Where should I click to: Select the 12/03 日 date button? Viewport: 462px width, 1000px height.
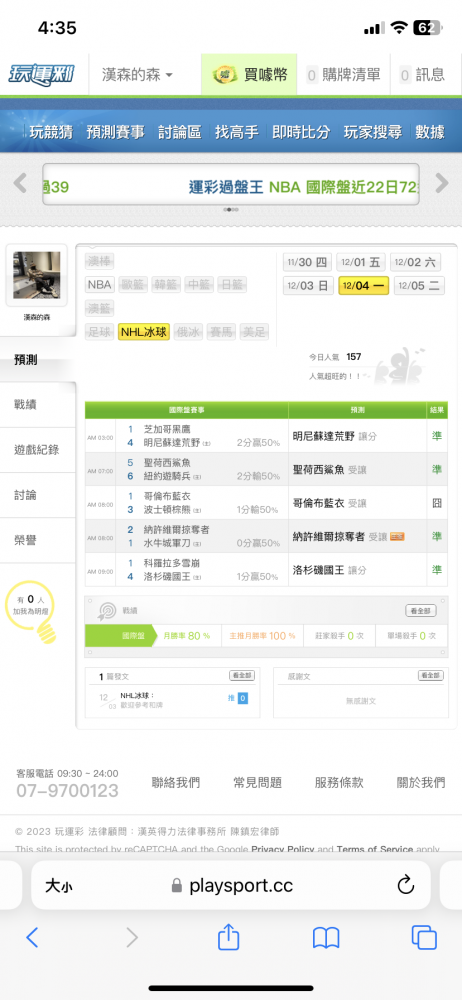coord(308,286)
